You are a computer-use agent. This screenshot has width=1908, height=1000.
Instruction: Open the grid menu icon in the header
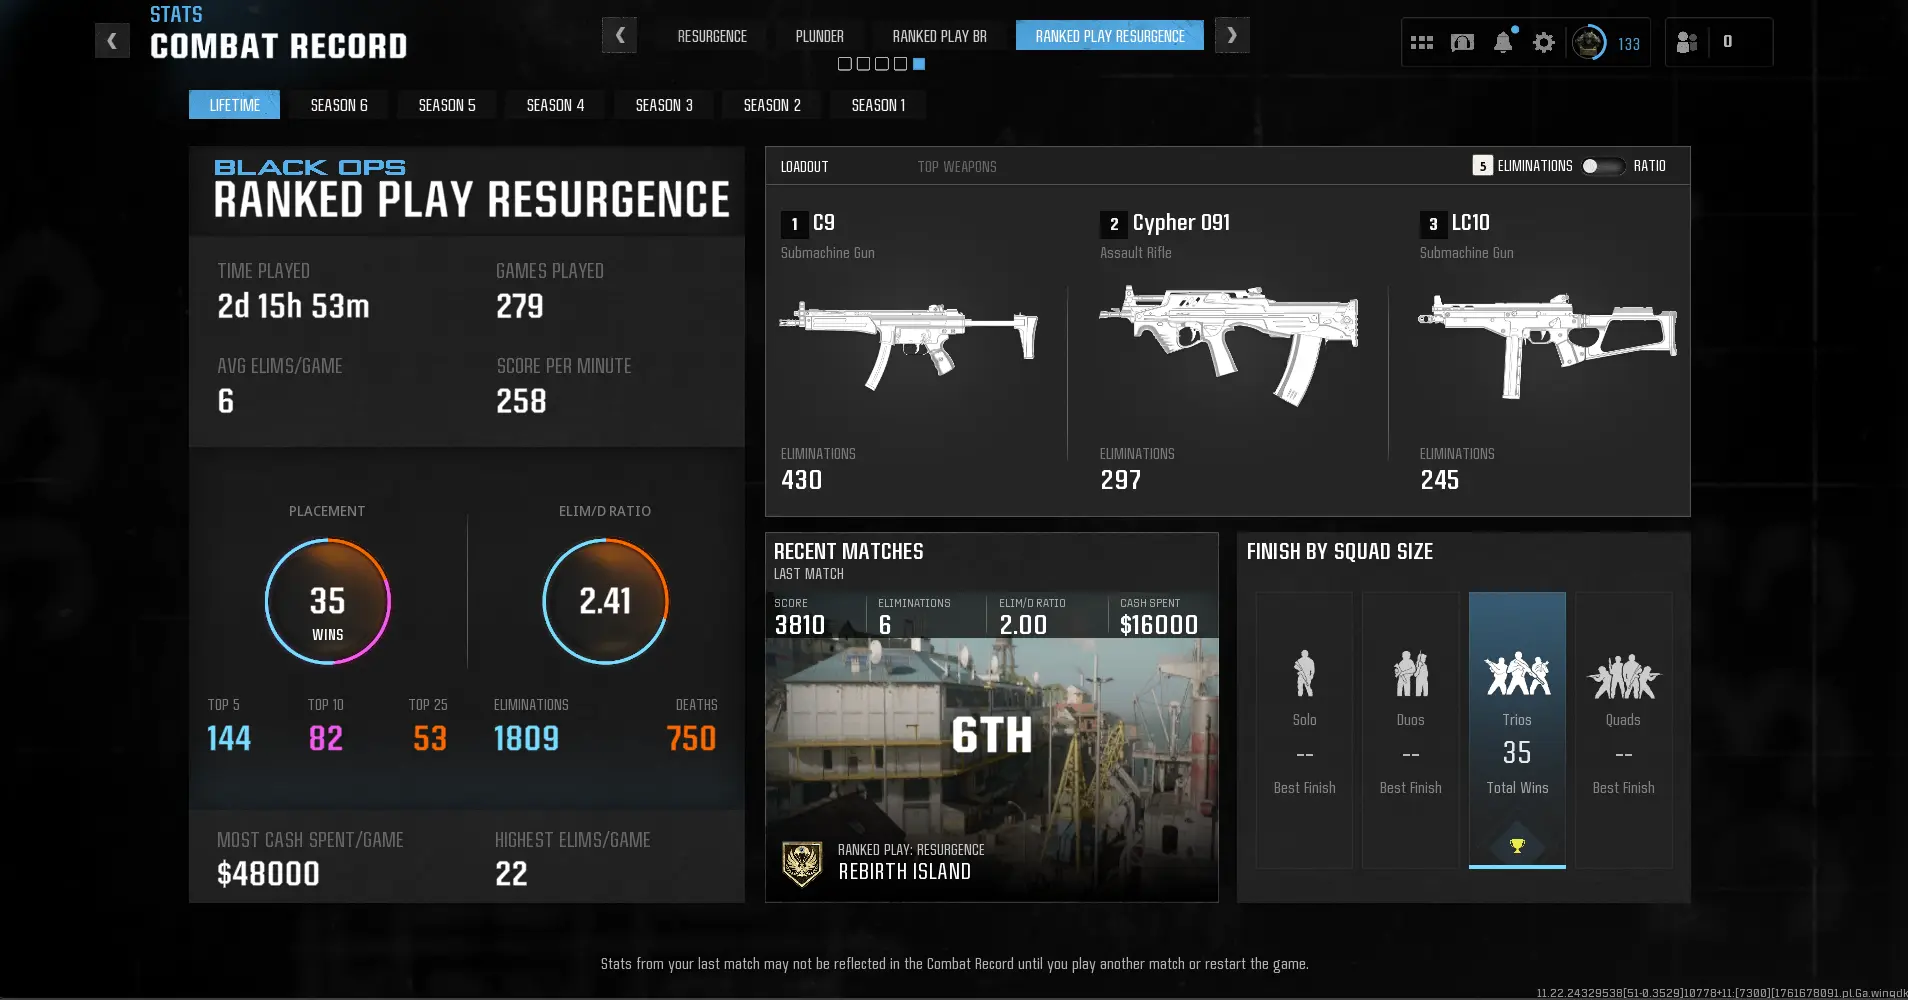tap(1421, 43)
